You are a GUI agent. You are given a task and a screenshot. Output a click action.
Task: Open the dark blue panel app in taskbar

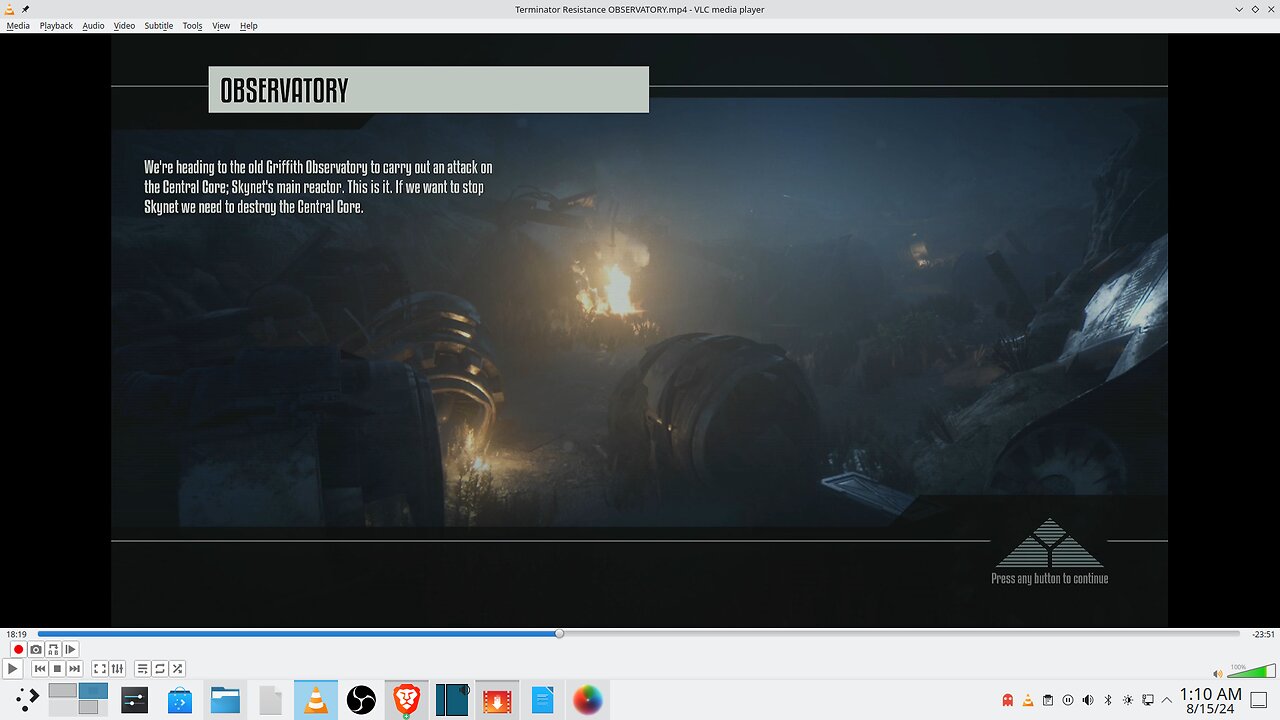[x=452, y=699]
